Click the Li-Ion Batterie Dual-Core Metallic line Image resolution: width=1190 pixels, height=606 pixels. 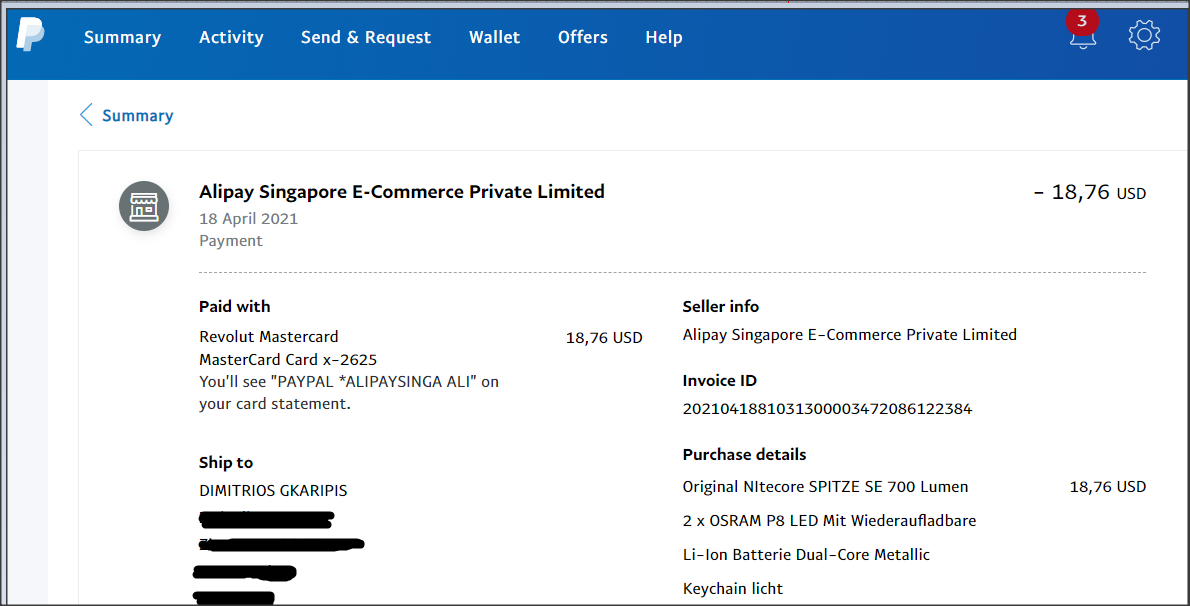[x=806, y=555]
